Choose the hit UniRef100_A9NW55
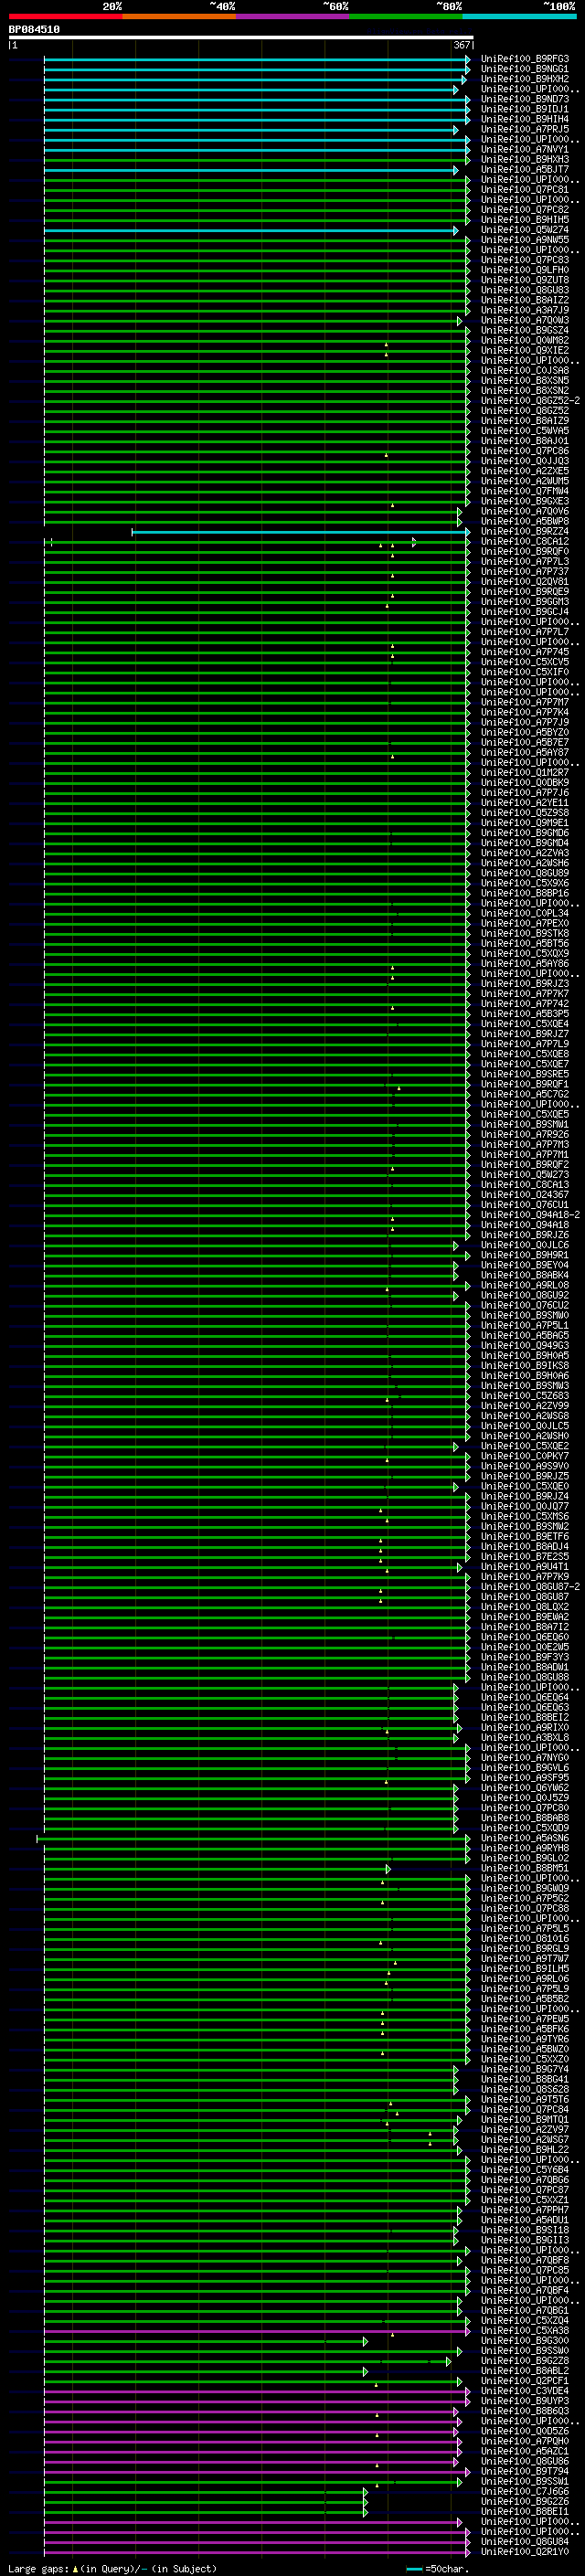Image resolution: width=585 pixels, height=2576 pixels. point(525,240)
